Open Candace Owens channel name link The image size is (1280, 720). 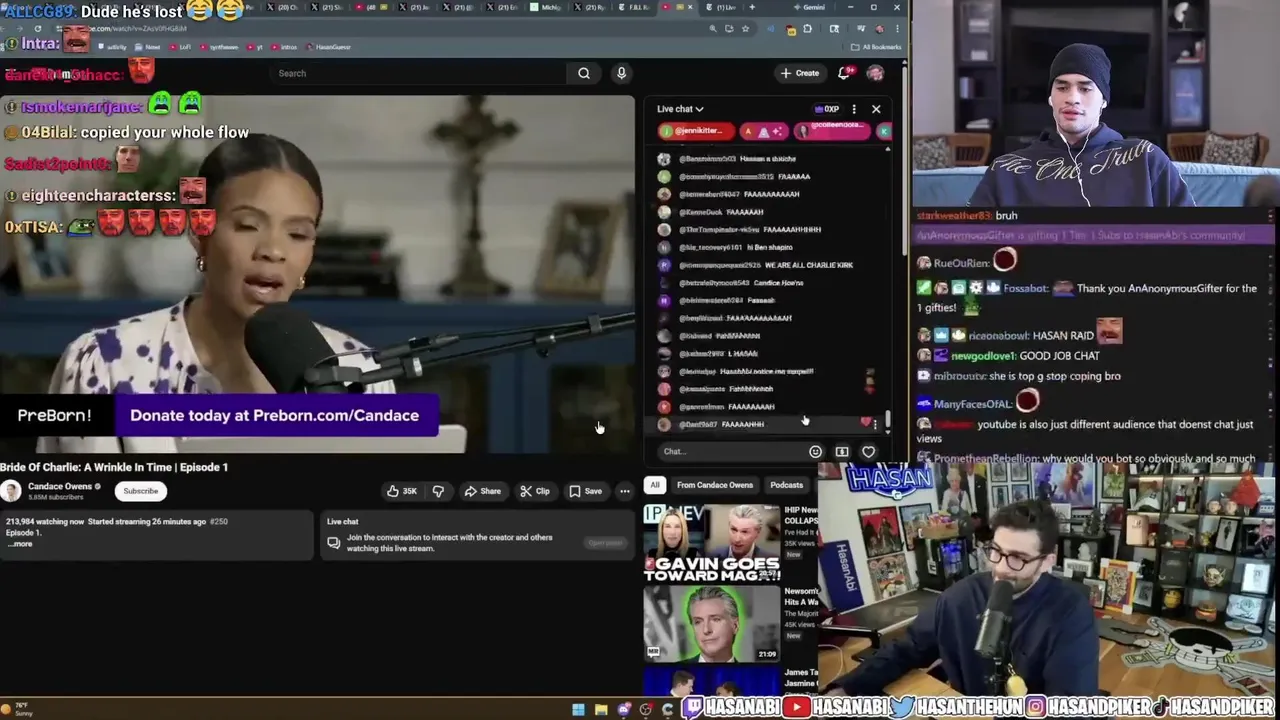tap(60, 486)
